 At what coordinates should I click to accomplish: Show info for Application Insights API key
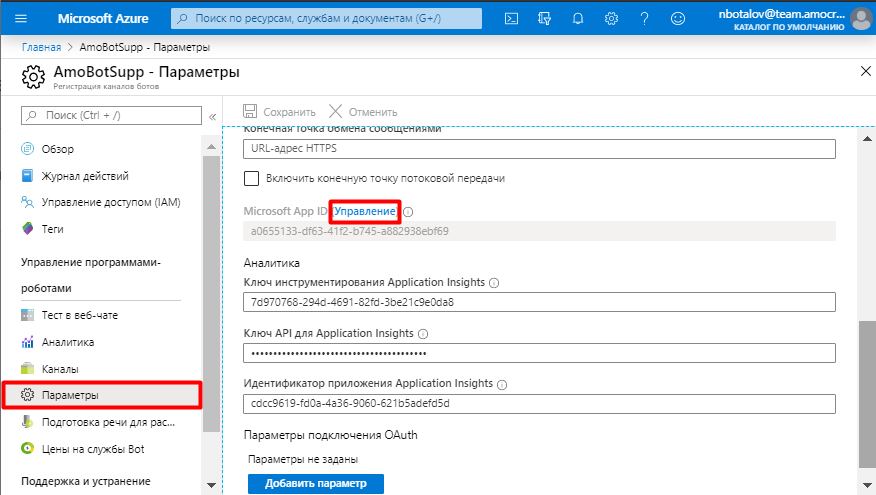pyautogui.click(x=423, y=334)
